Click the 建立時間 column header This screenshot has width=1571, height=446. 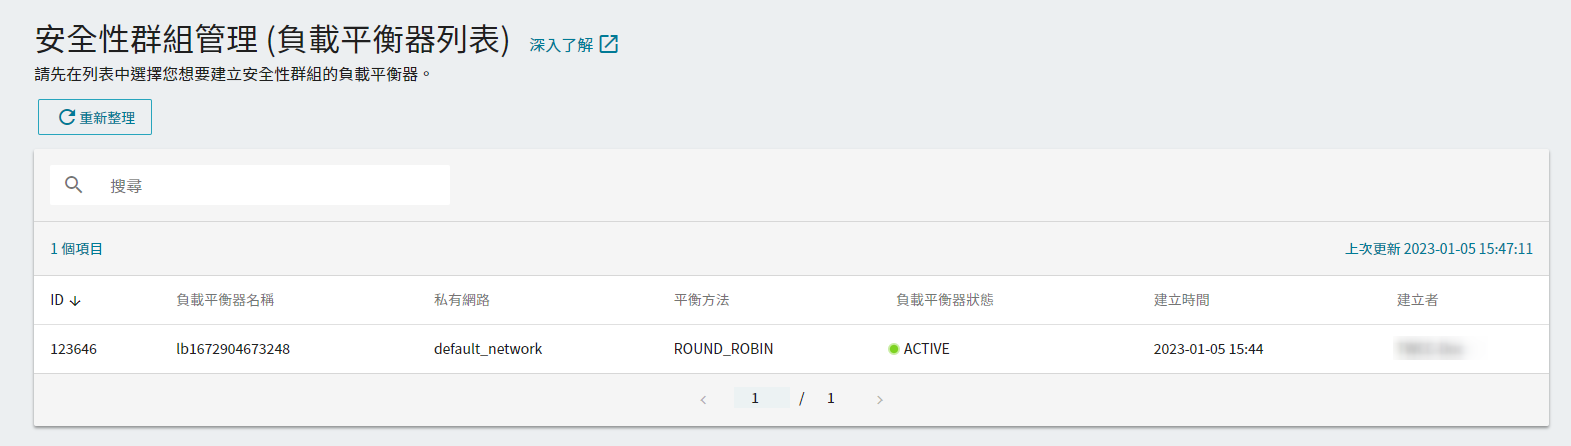[1182, 300]
